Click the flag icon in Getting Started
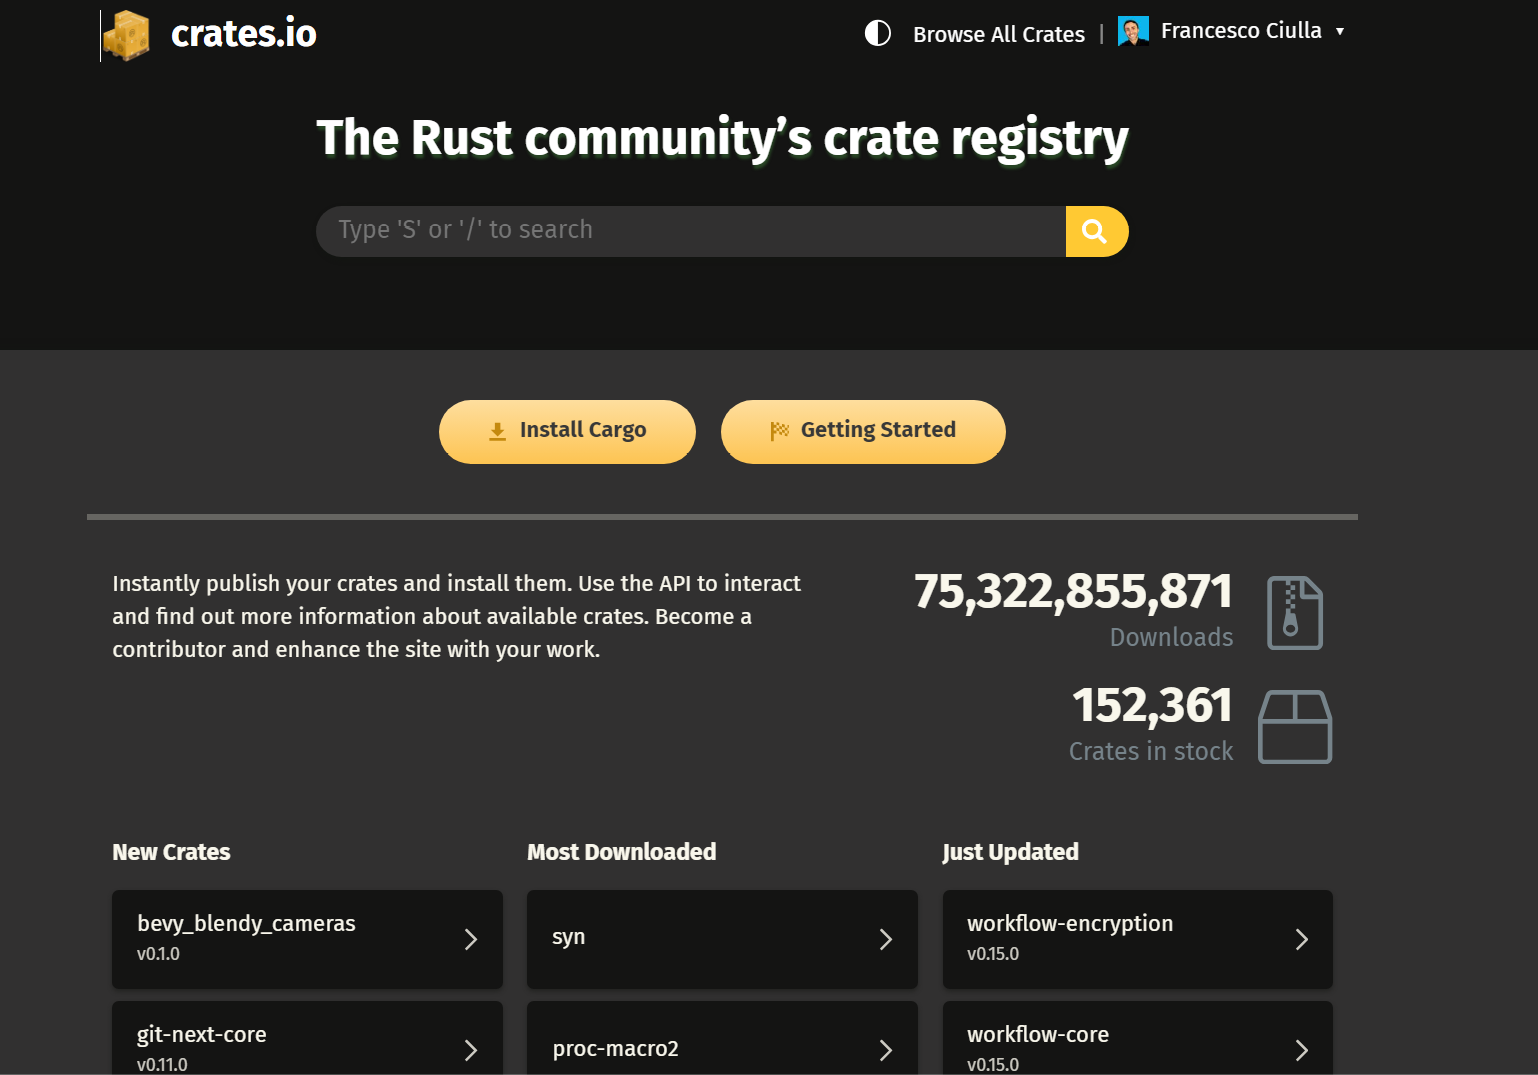The width and height of the screenshot is (1538, 1075). click(x=780, y=431)
